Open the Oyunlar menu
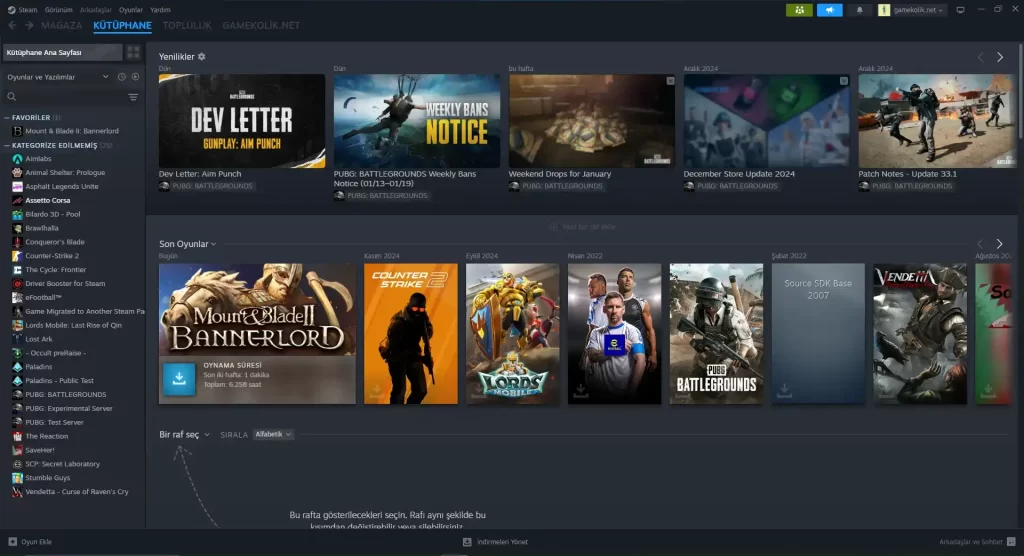1024x556 pixels. pos(131,10)
